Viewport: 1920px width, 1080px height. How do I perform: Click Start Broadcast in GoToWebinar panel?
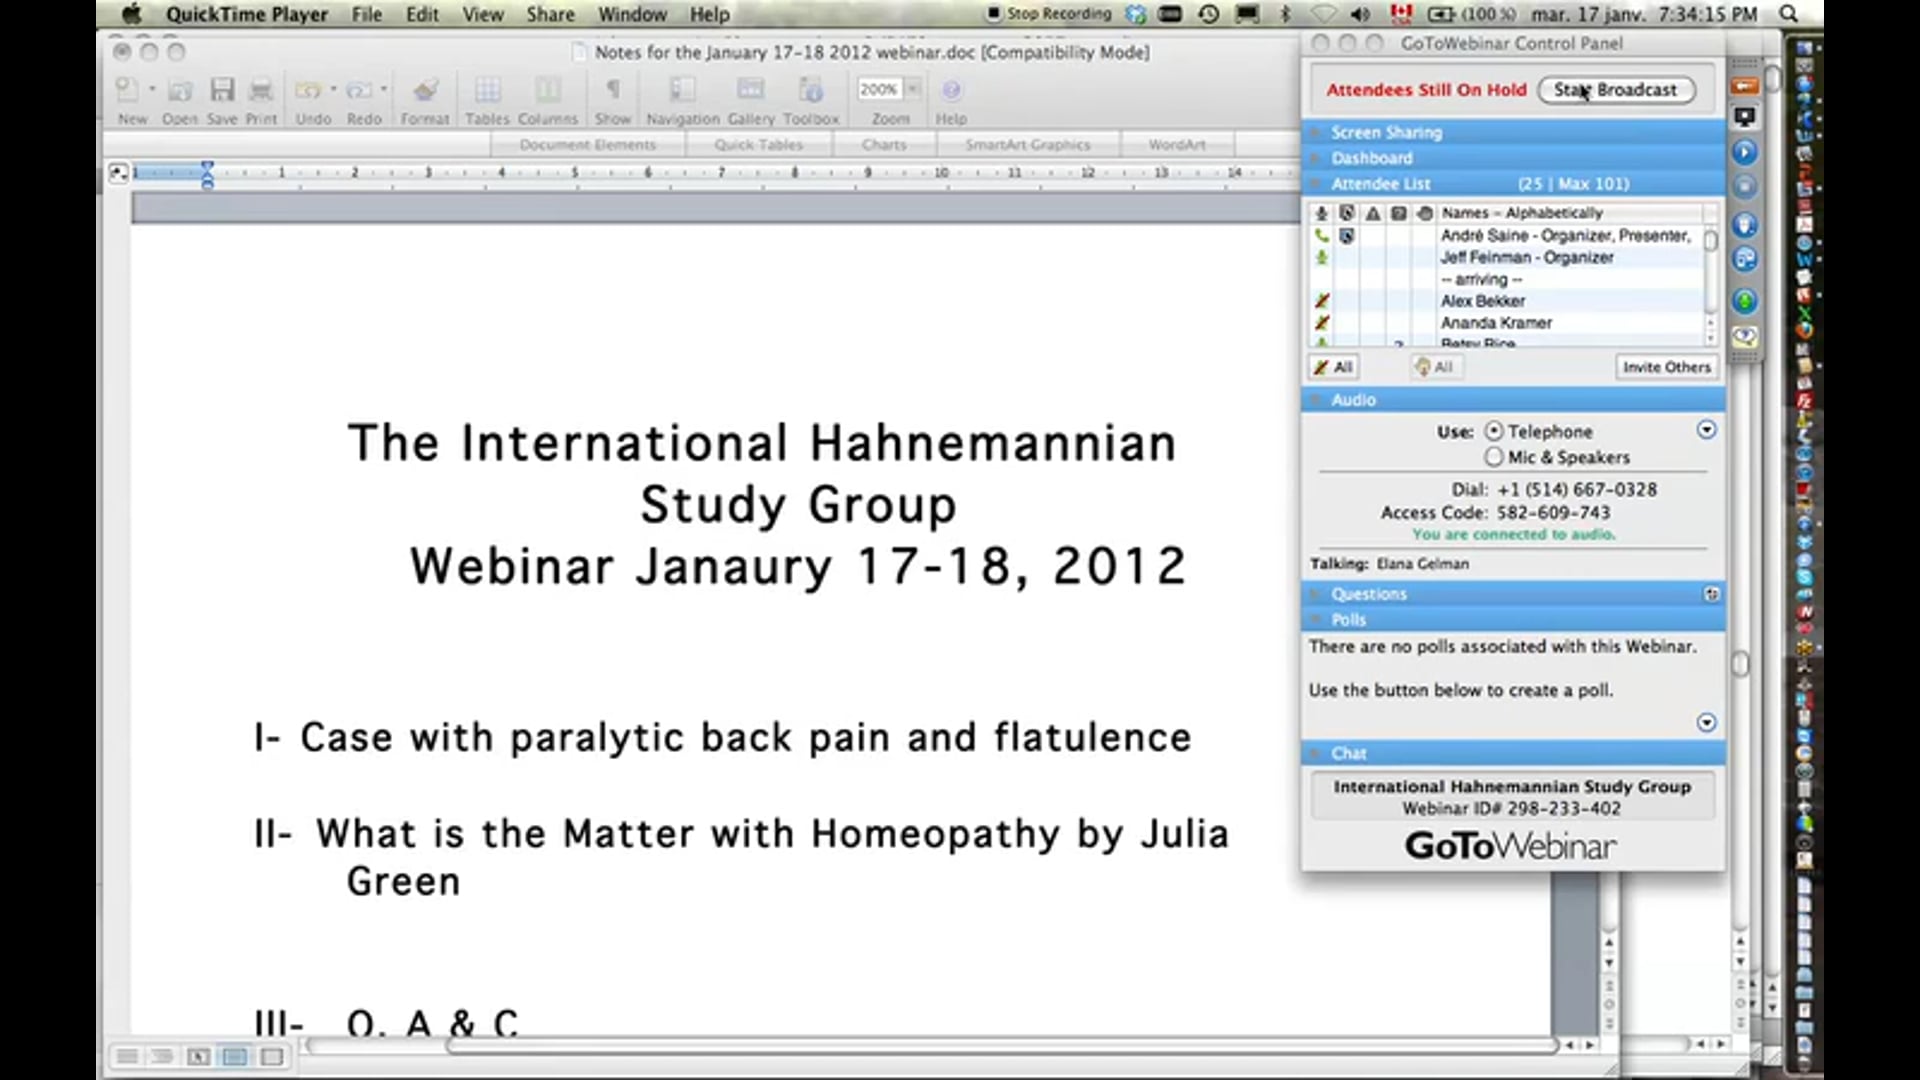coord(1614,90)
